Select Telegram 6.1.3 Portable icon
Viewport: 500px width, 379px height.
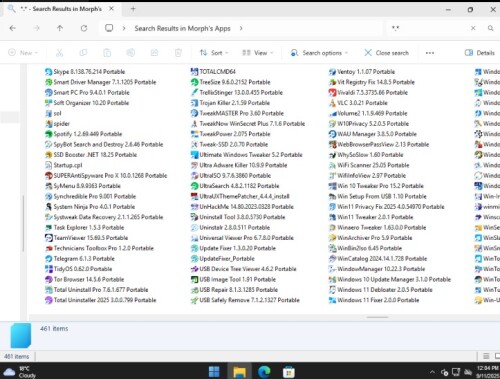point(49,259)
